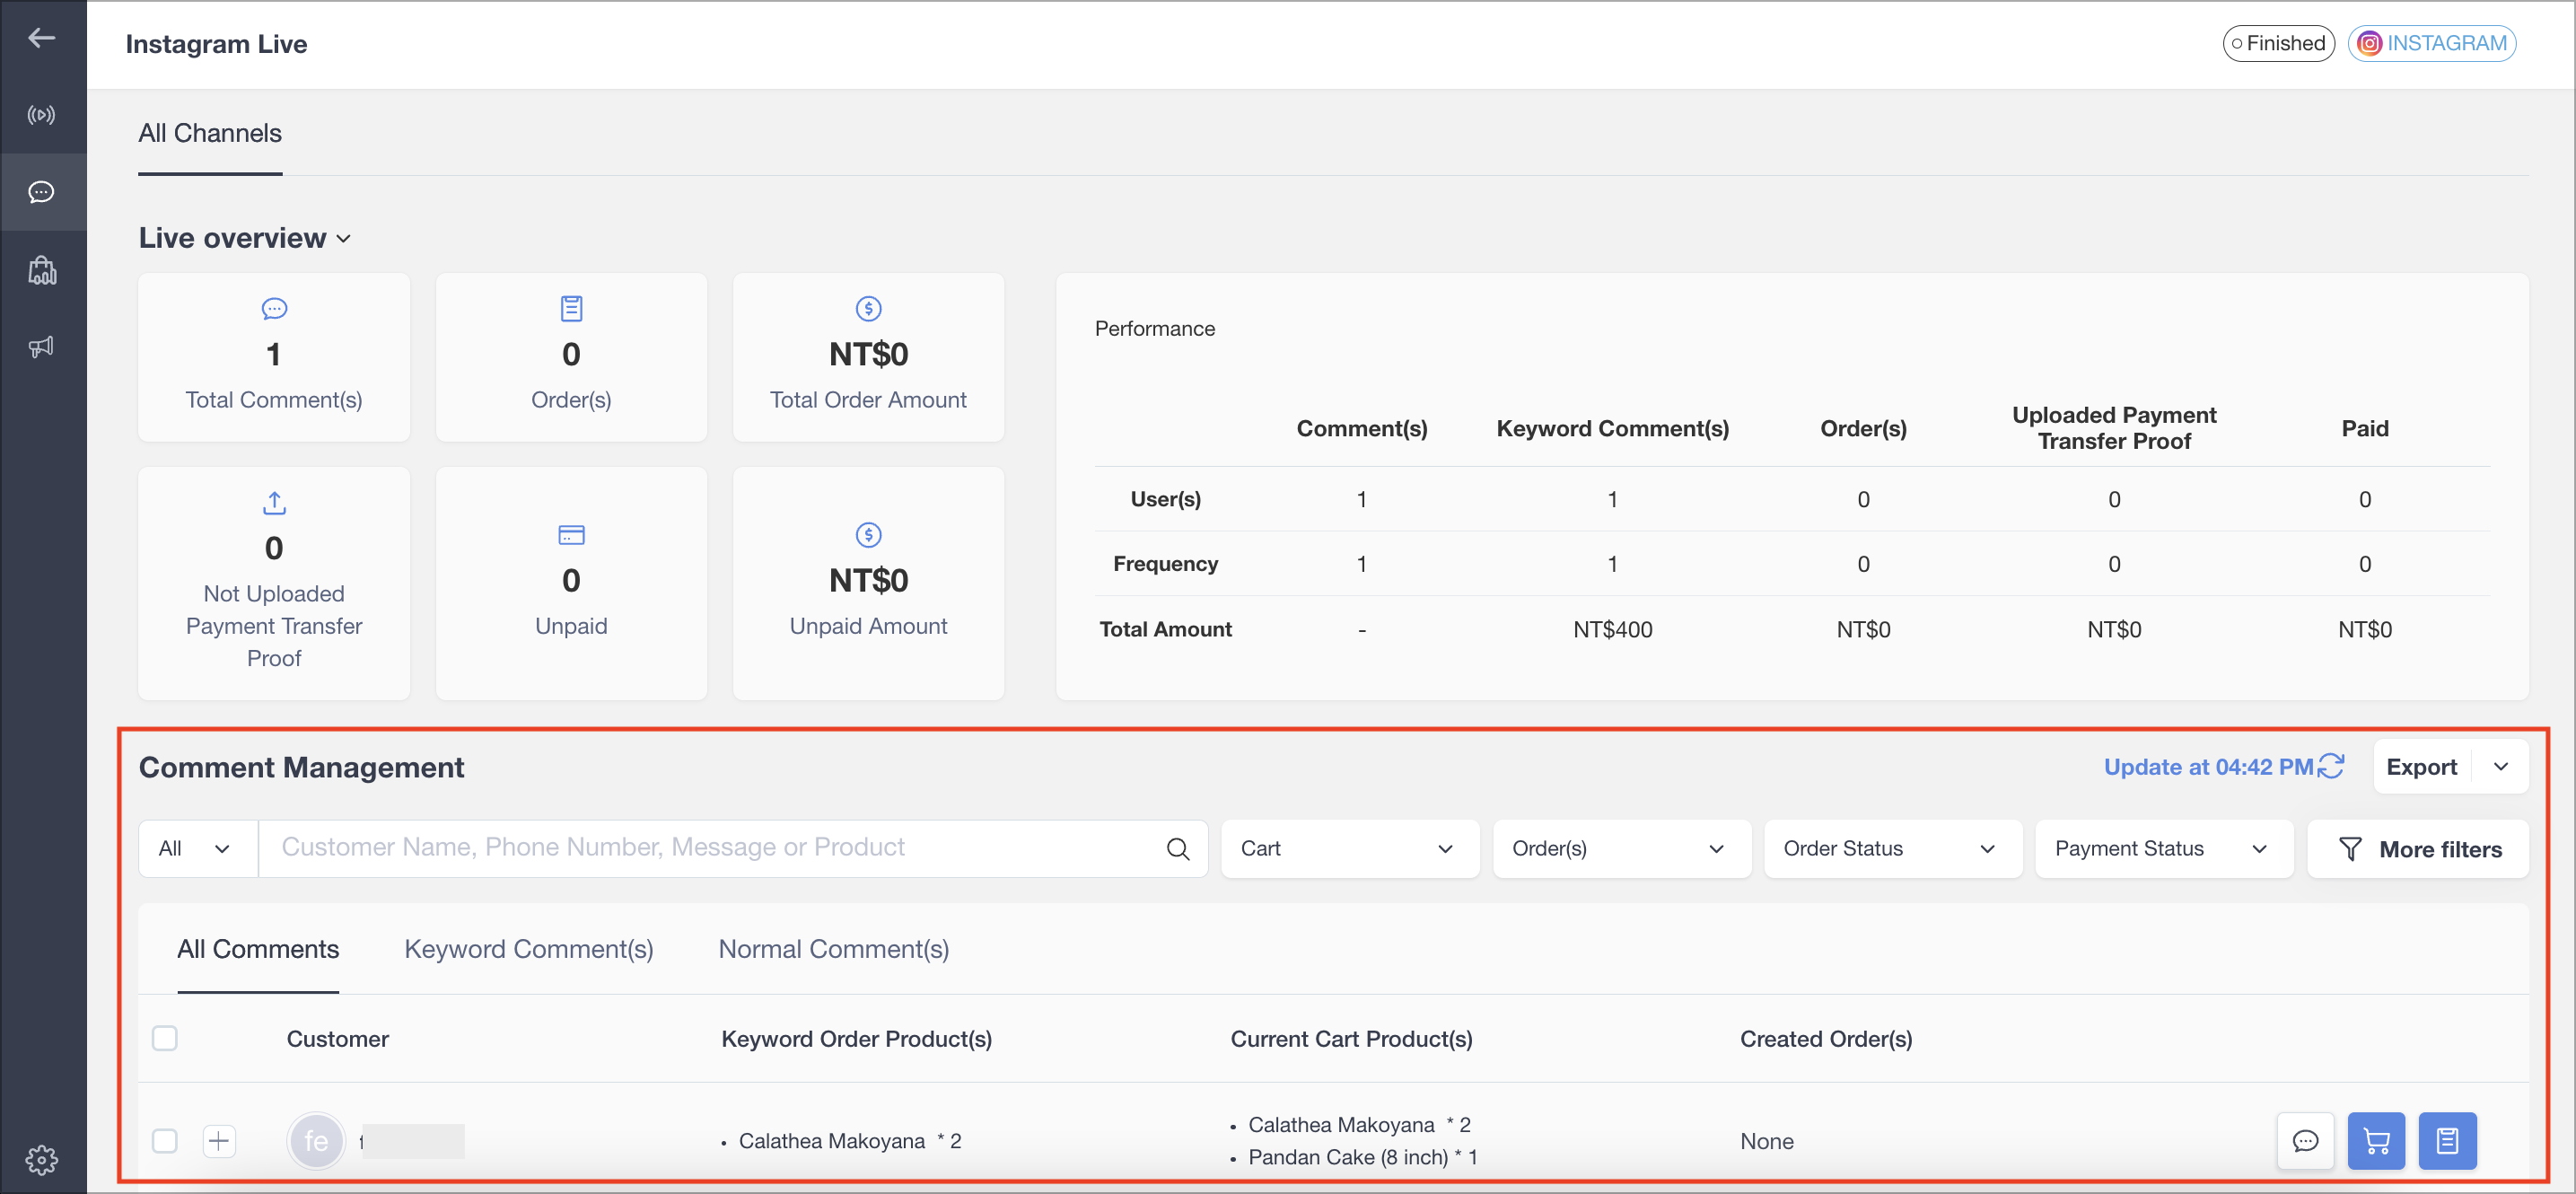Click the refresh icon beside Update time
This screenshot has height=1194, width=2576.
[x=2331, y=766]
